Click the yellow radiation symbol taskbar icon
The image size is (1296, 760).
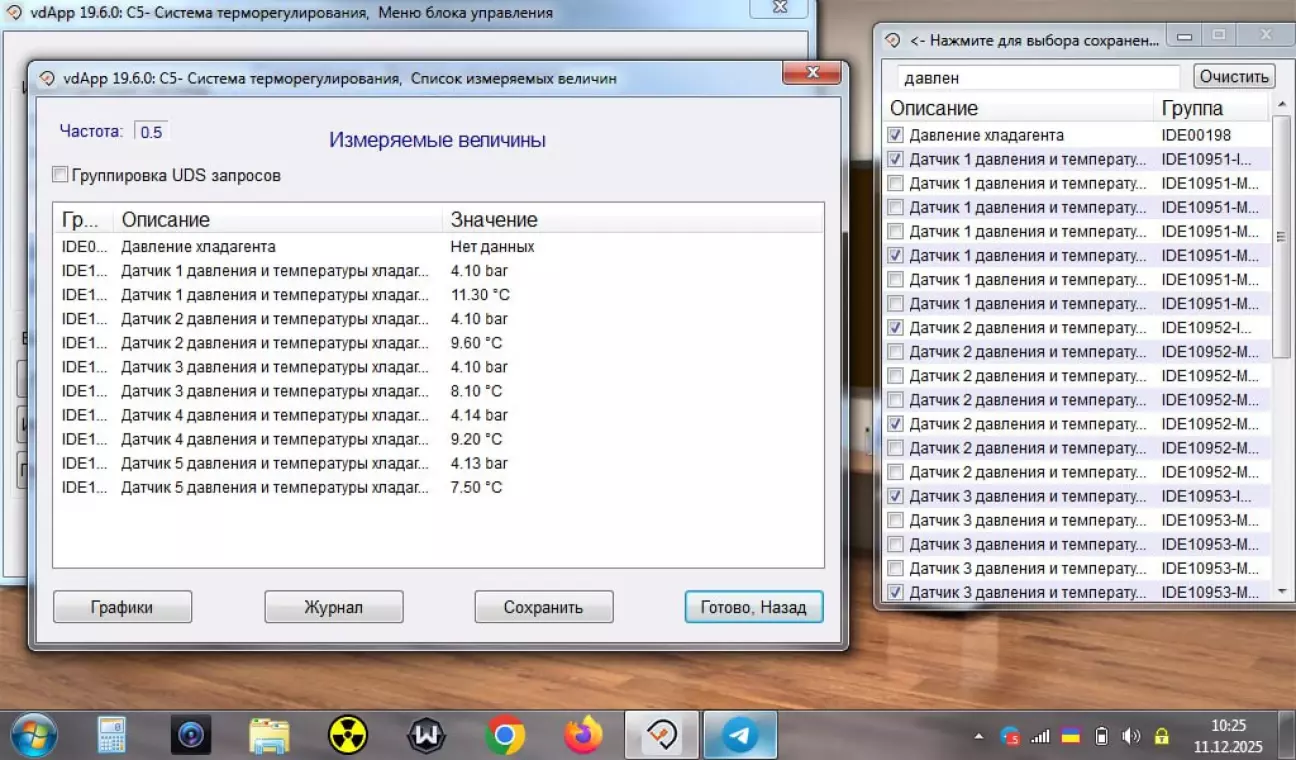(x=348, y=737)
